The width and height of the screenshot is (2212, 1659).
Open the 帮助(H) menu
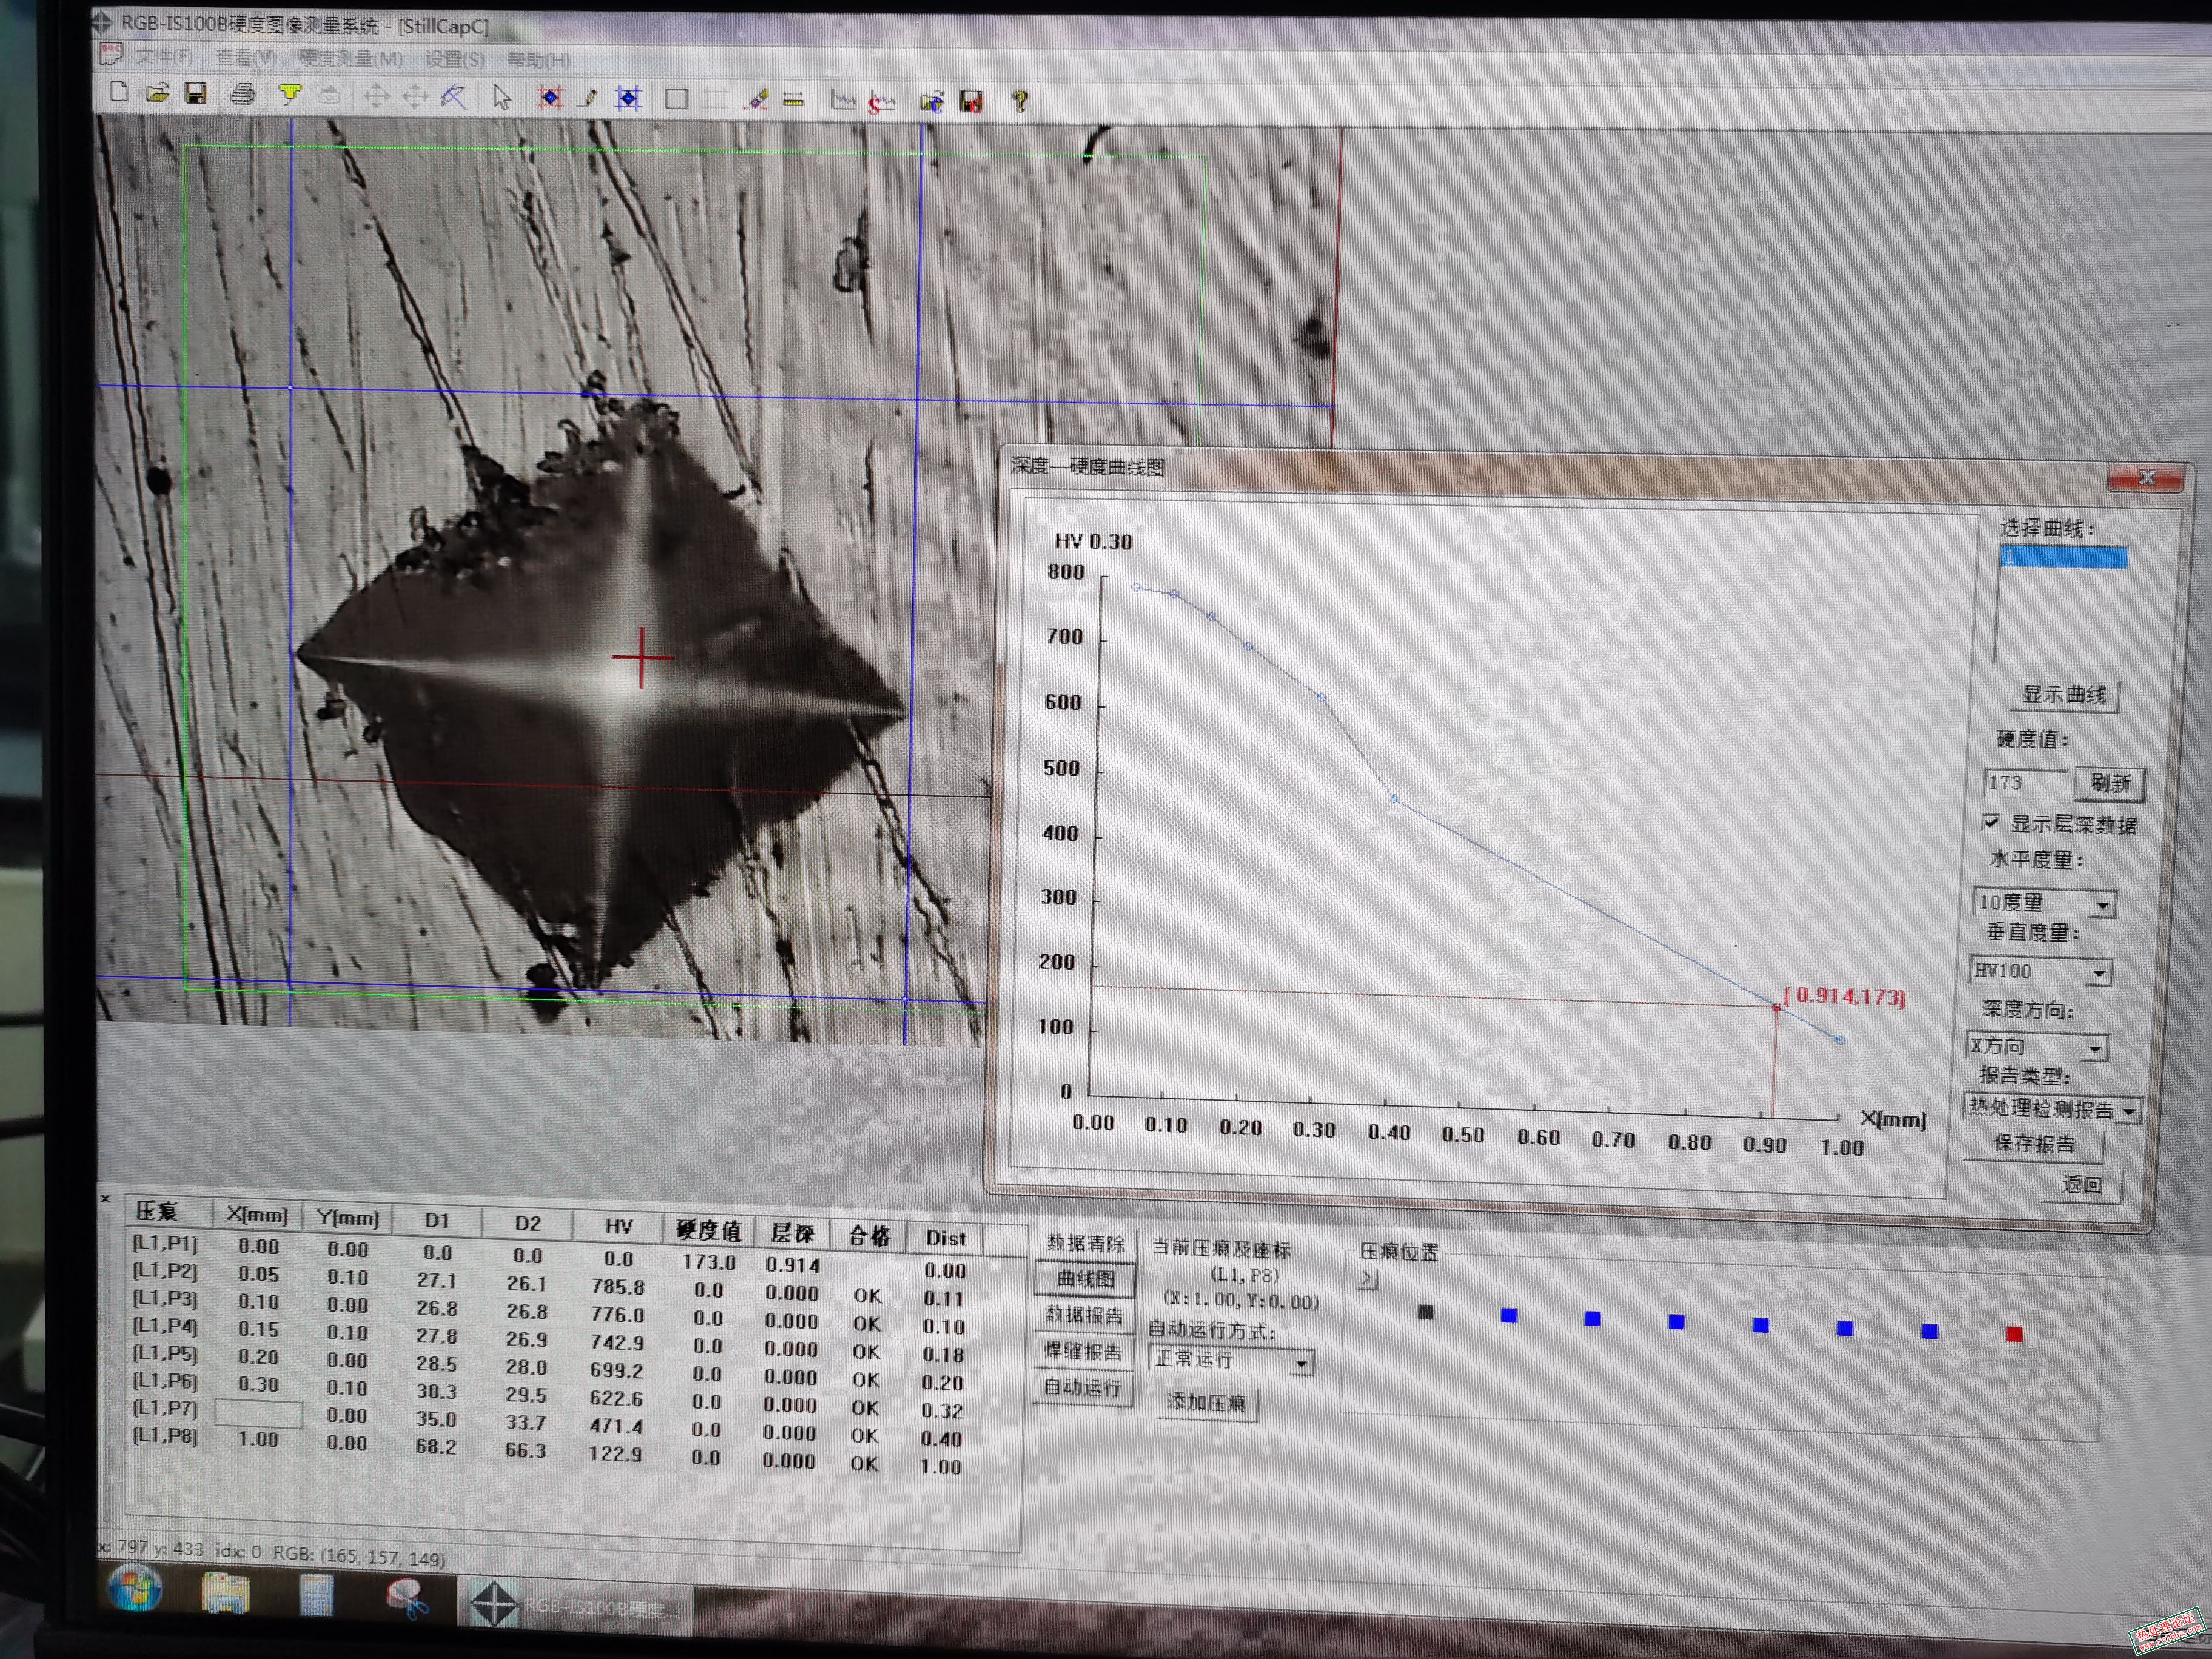[538, 60]
